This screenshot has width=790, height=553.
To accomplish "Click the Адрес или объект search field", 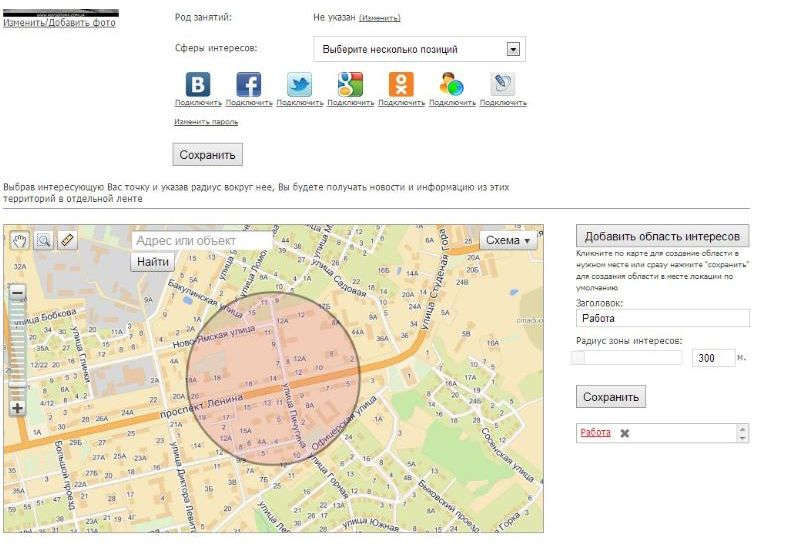I will (202, 241).
